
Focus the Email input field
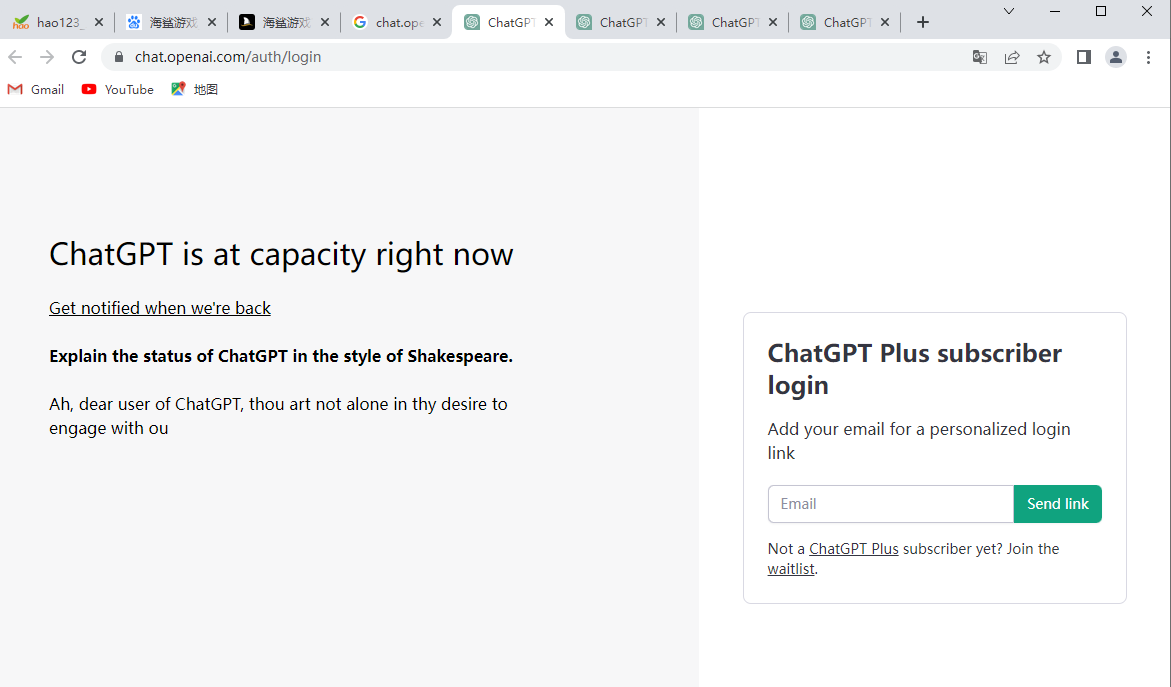[x=890, y=504]
